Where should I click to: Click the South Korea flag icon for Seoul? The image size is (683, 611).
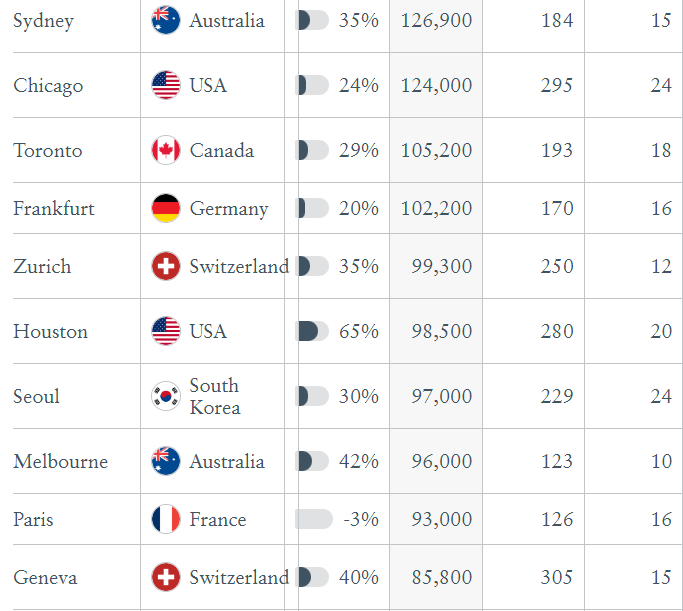click(166, 396)
